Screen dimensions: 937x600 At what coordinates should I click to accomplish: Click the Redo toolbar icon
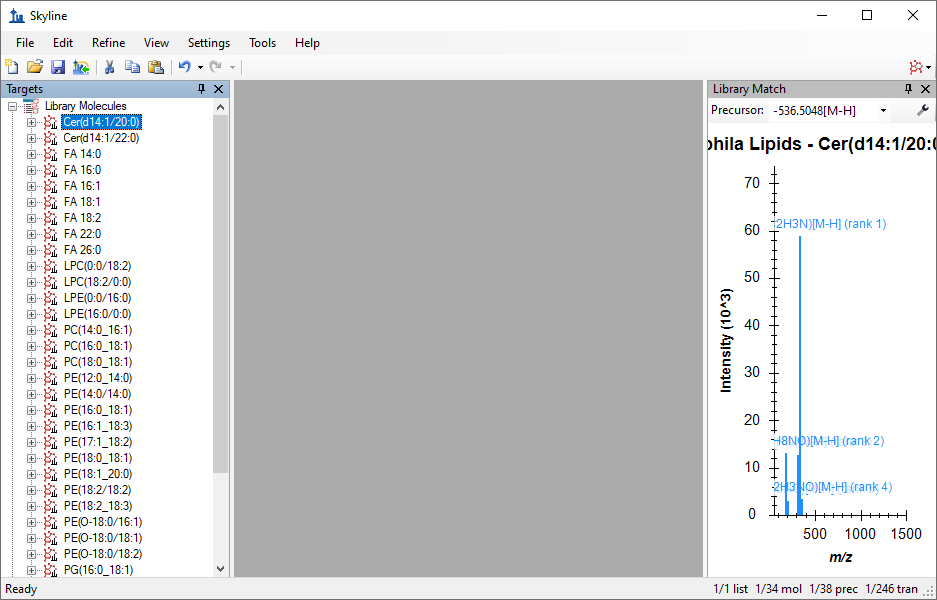pyautogui.click(x=216, y=67)
